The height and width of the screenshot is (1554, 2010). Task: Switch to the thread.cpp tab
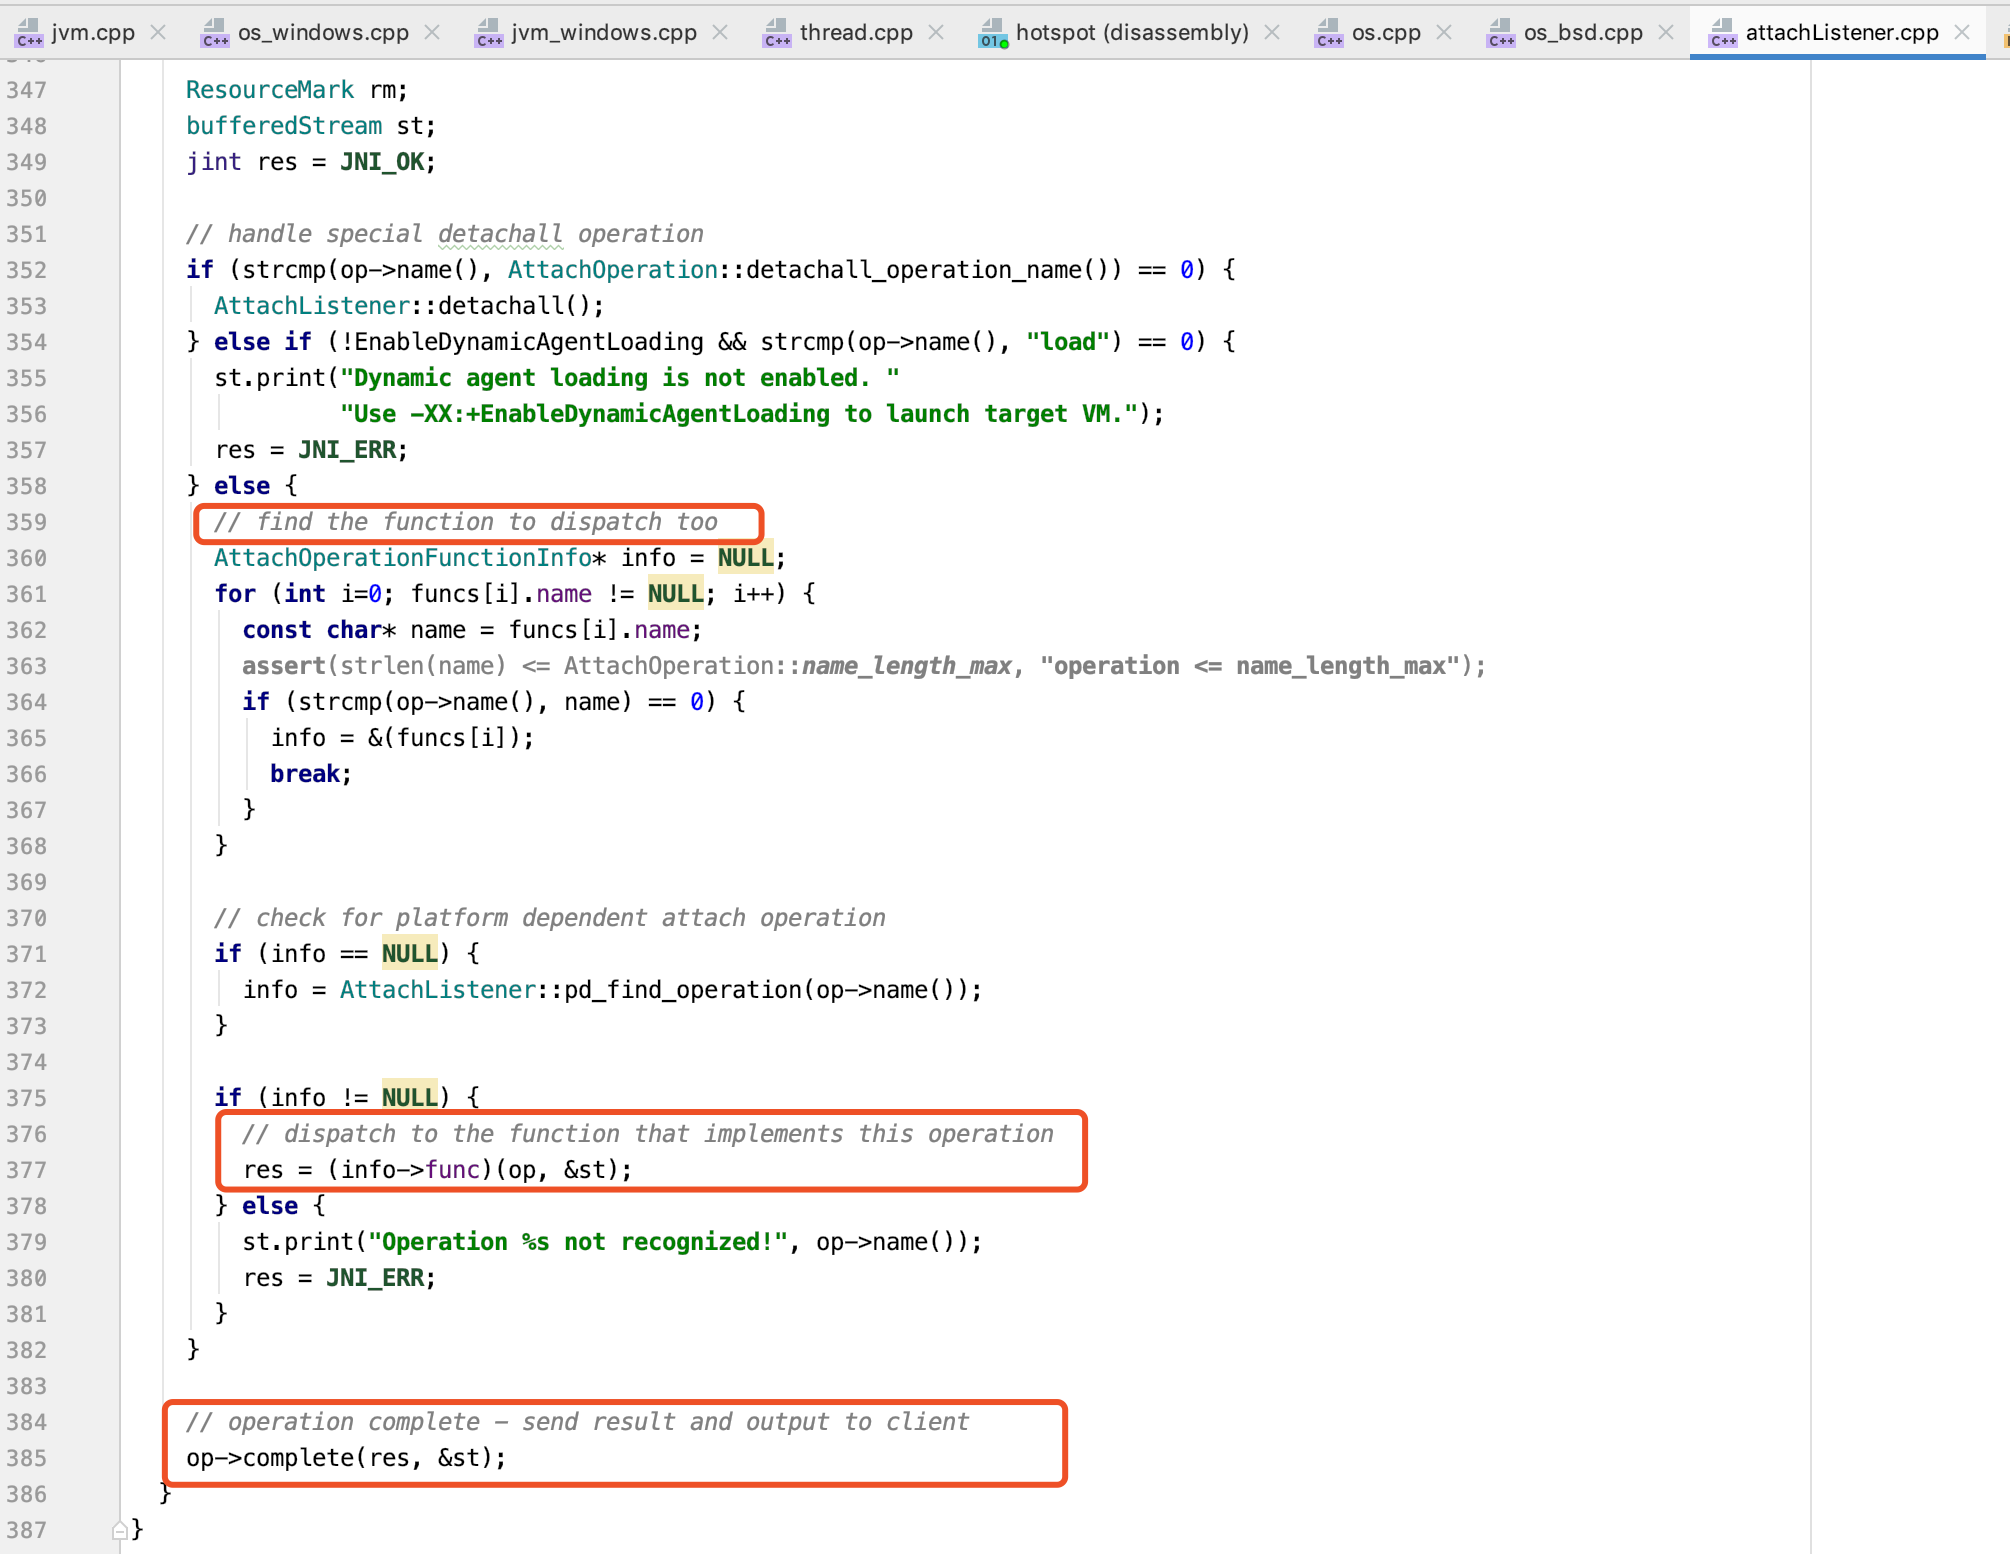(x=856, y=33)
